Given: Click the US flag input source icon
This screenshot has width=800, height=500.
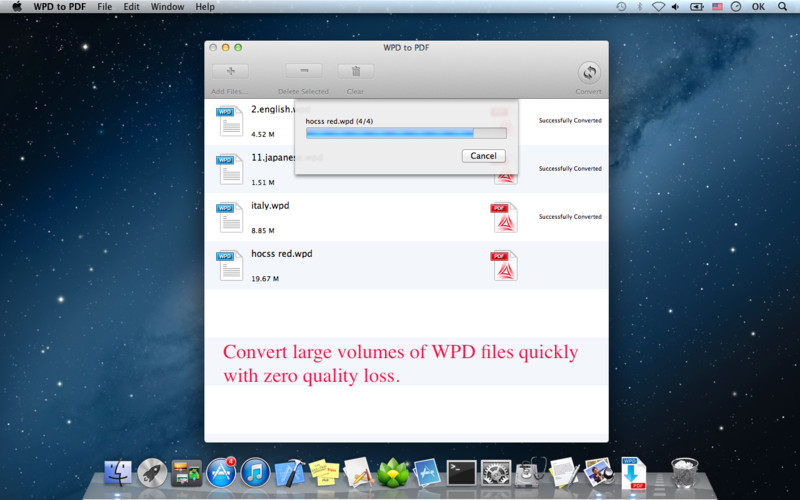Looking at the screenshot, I should [717, 7].
